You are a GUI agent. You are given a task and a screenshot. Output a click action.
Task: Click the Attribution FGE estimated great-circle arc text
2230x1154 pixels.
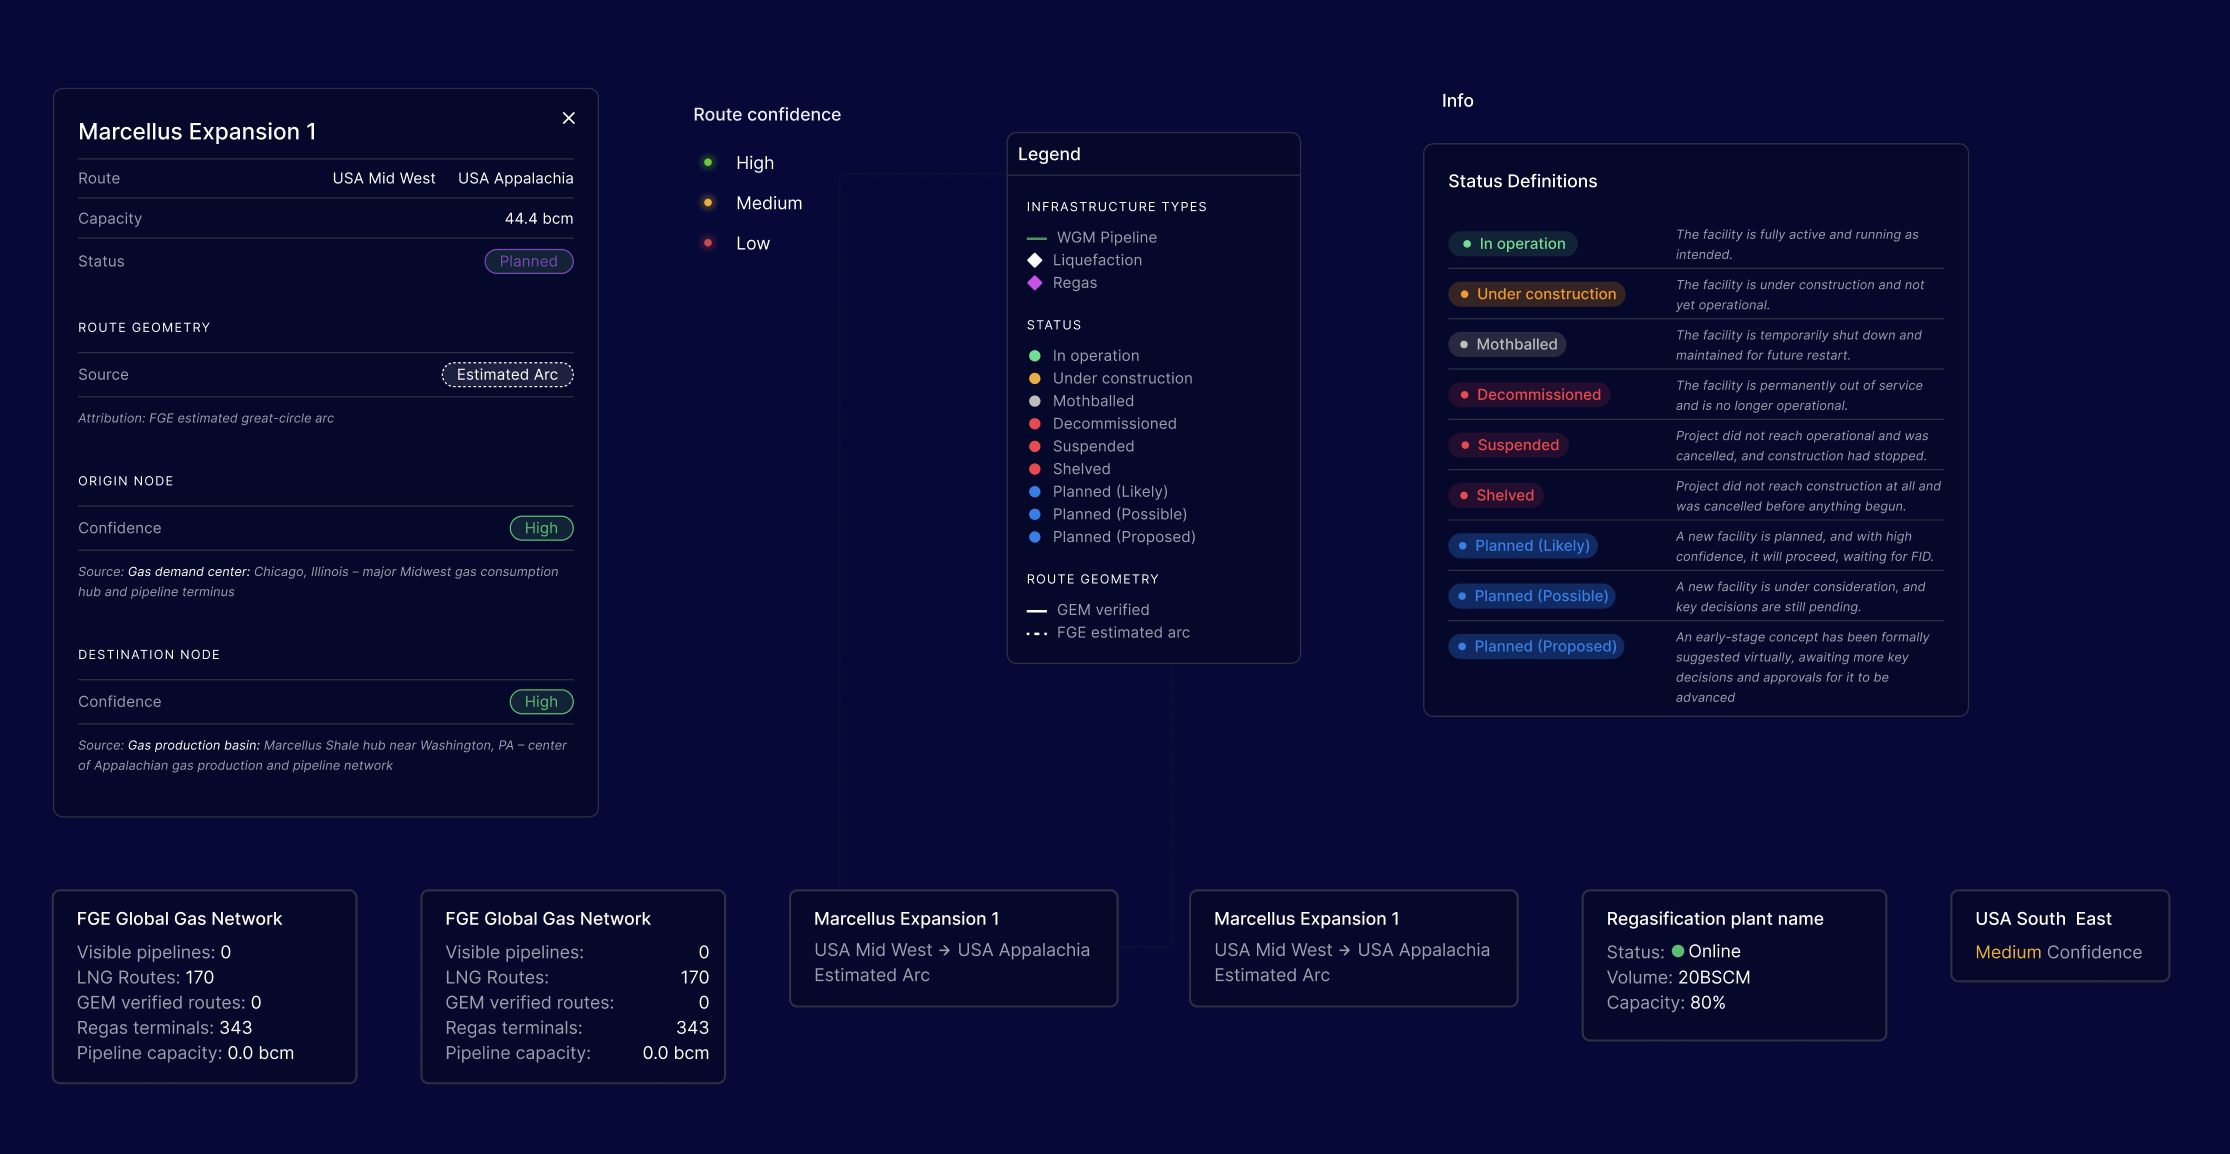(x=206, y=418)
